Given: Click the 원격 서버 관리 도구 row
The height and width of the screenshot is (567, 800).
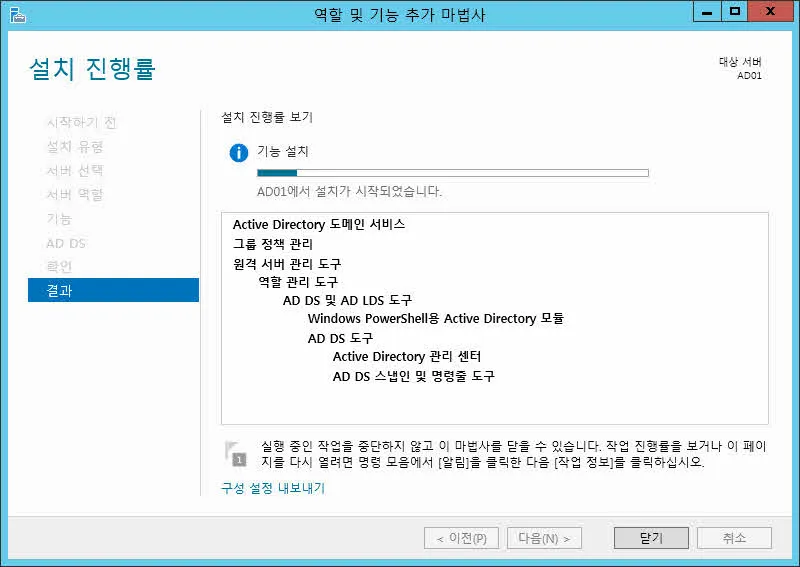Looking at the screenshot, I should (287, 264).
